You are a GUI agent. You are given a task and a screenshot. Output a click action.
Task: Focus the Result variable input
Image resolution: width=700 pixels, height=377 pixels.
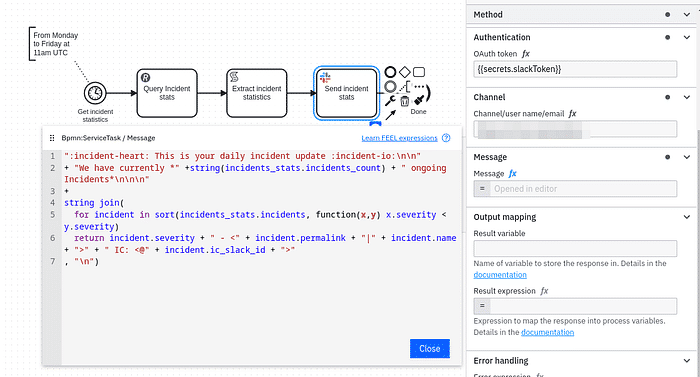pos(575,248)
